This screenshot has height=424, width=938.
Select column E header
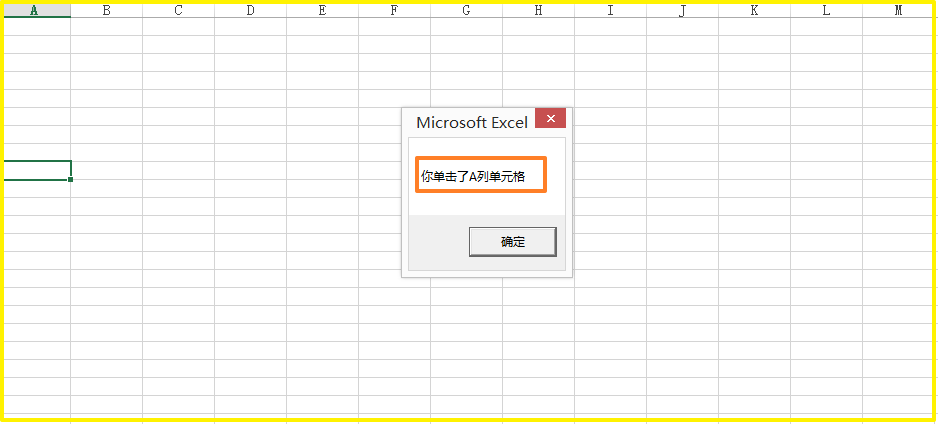(x=322, y=10)
